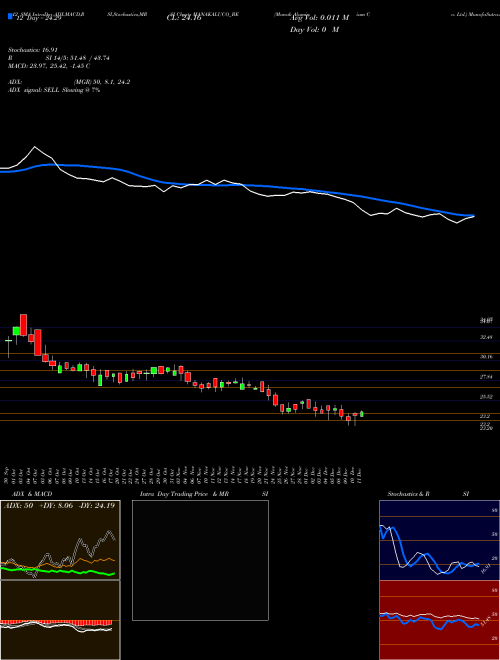Click the 27.84 price axis label
This screenshot has width=500, height=660.
(486, 377)
